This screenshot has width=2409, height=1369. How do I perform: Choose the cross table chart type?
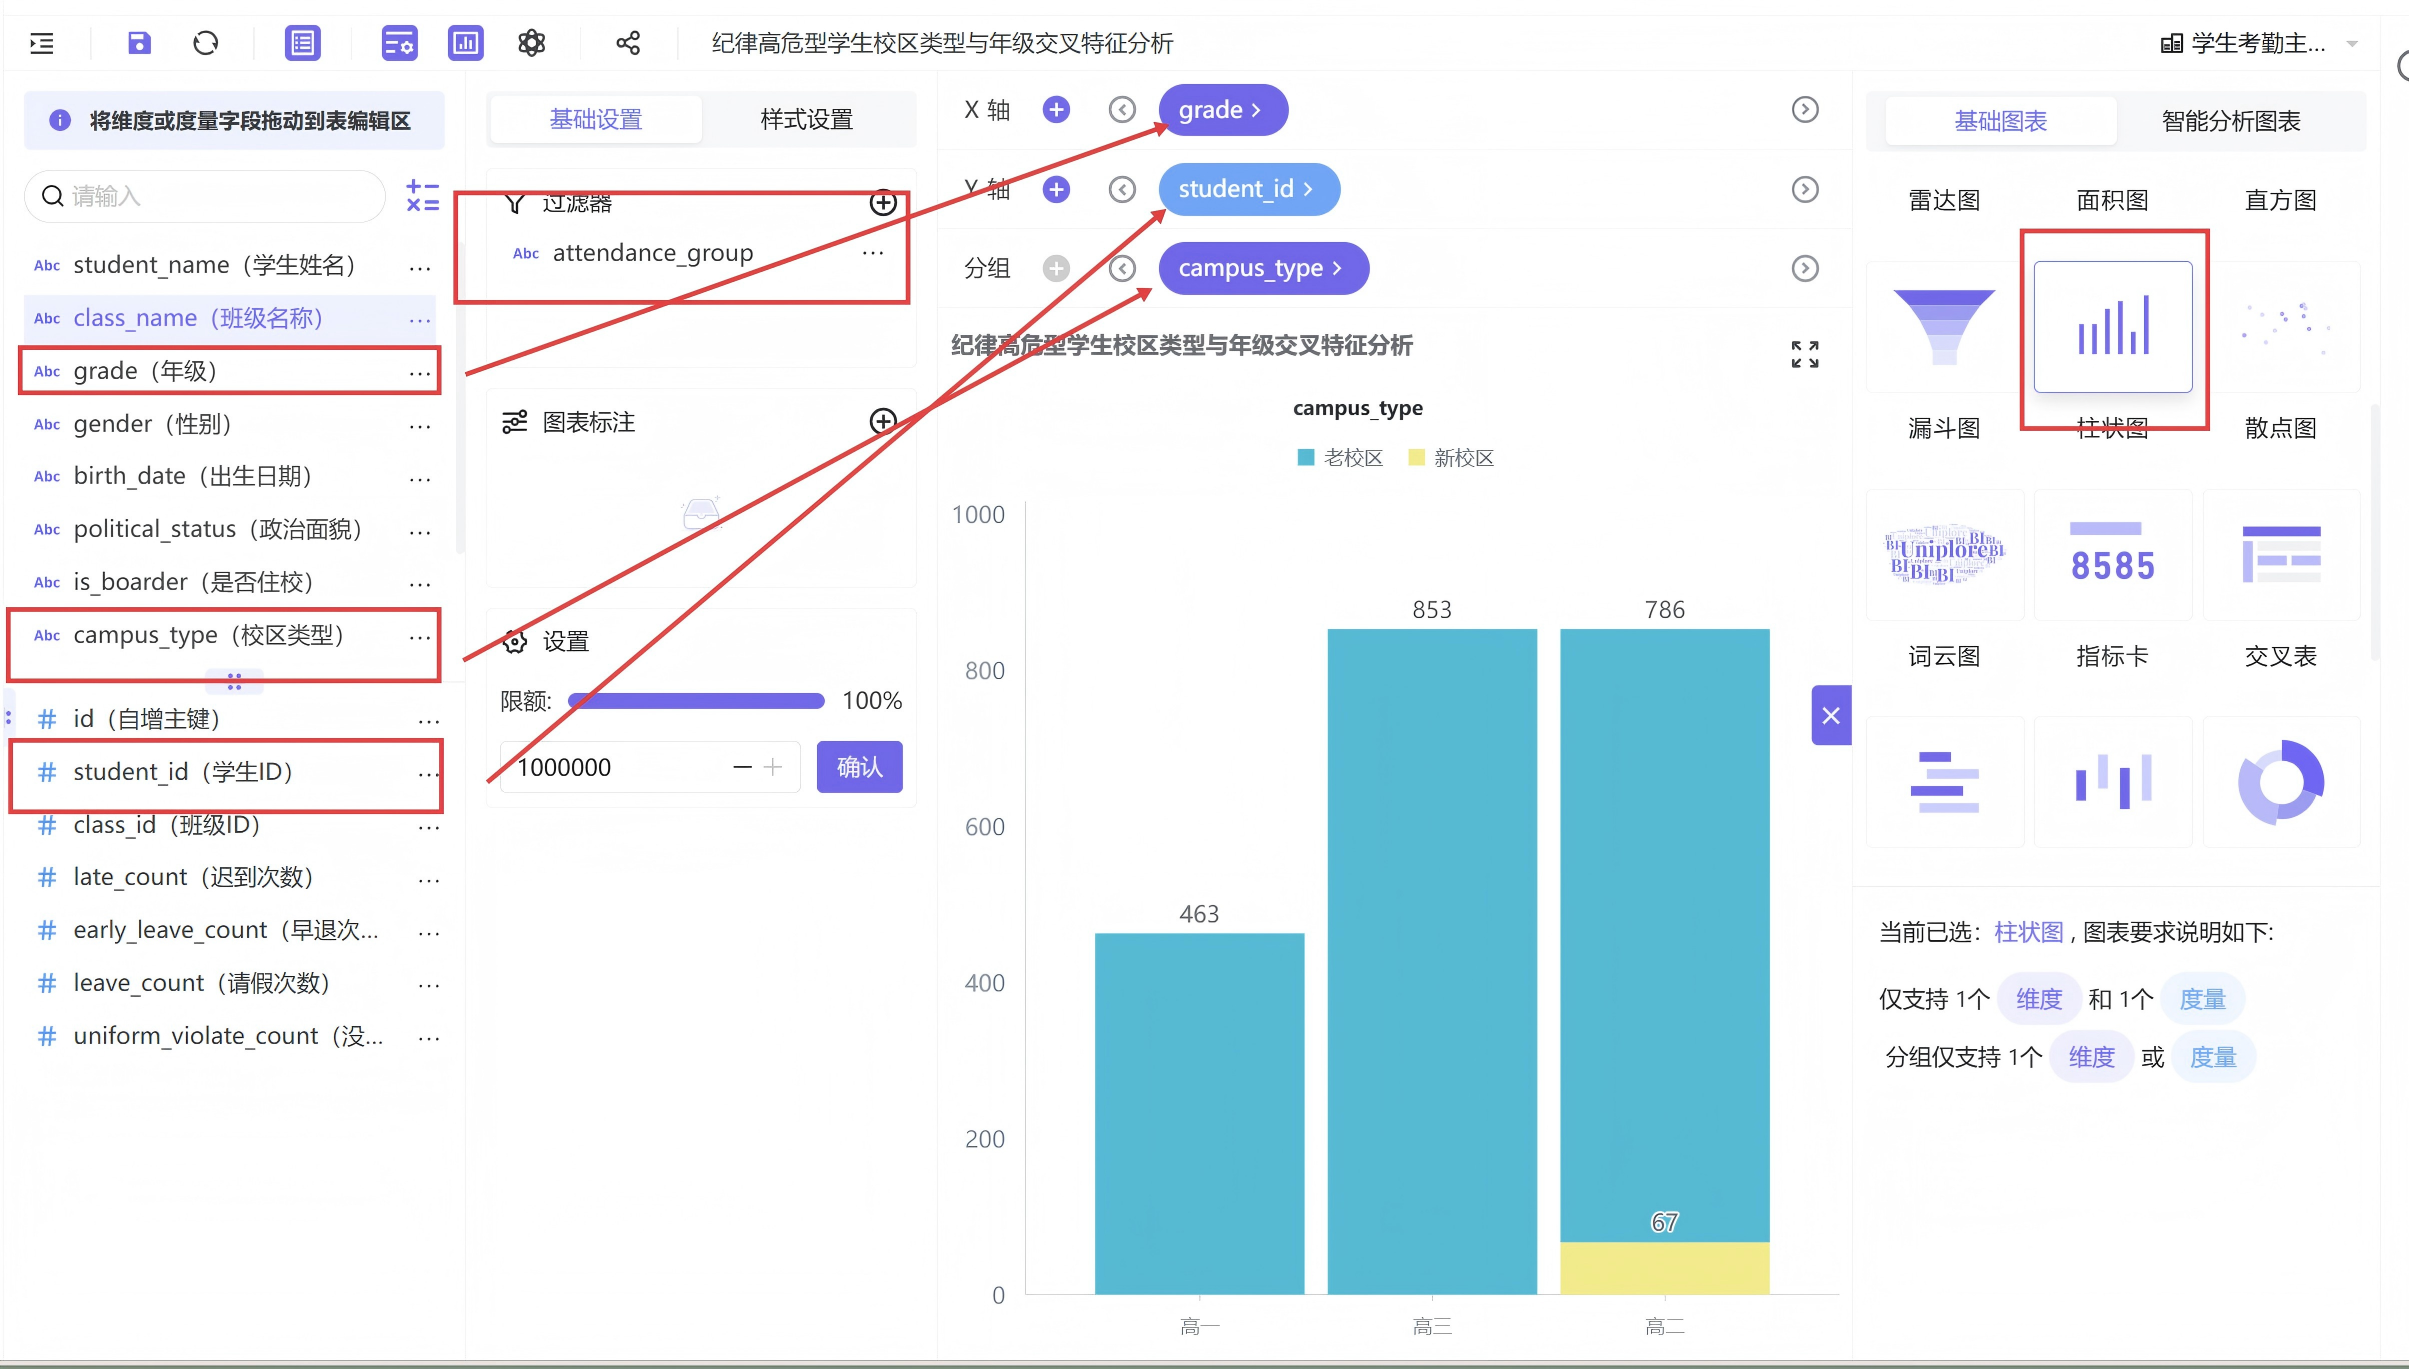click(x=2282, y=555)
